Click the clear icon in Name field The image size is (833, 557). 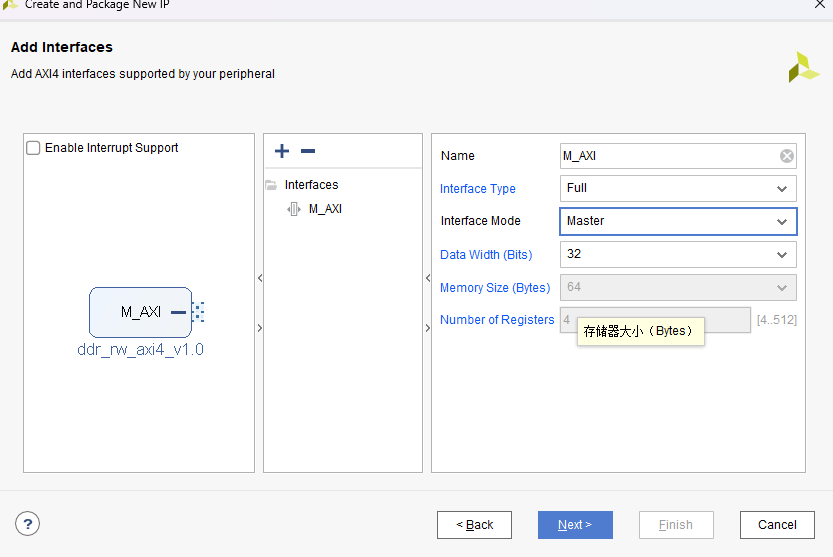(x=786, y=156)
